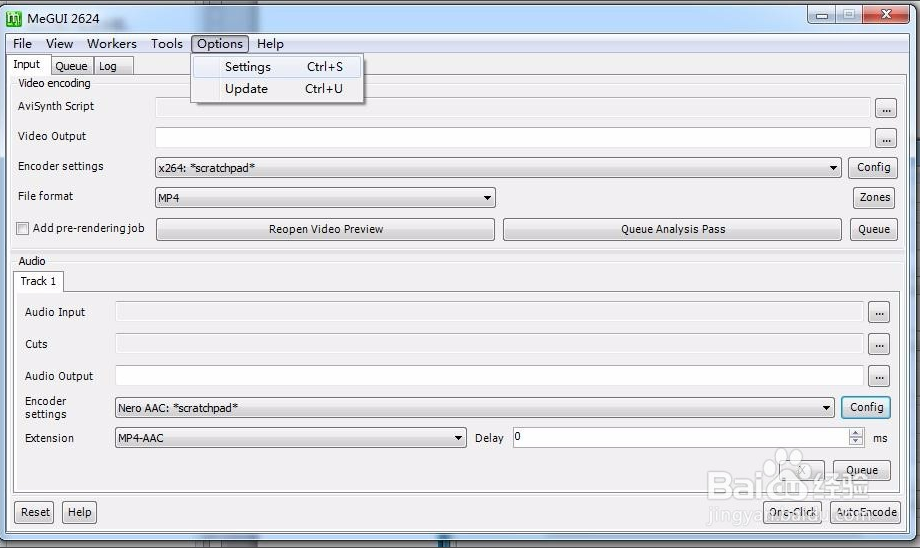
Task: Choose Update from Options menu
Action: 277,89
